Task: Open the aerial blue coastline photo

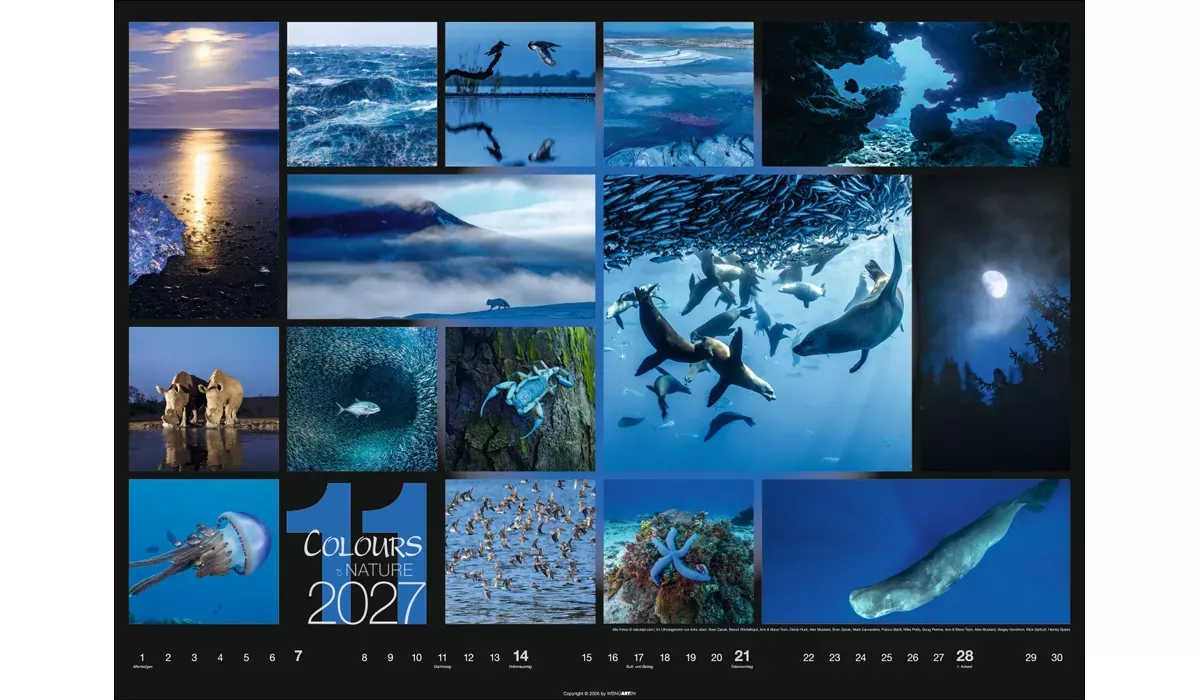Action: point(678,94)
